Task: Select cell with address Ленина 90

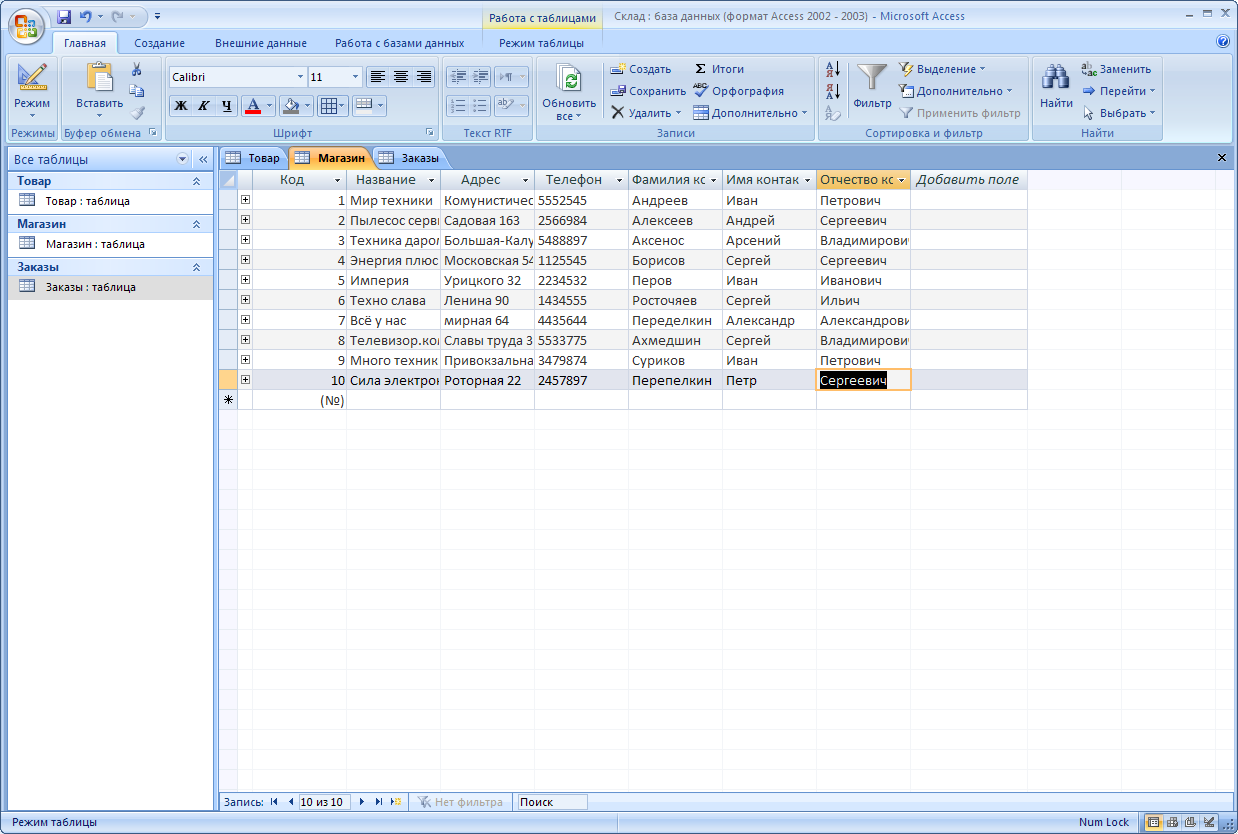Action: (x=487, y=300)
